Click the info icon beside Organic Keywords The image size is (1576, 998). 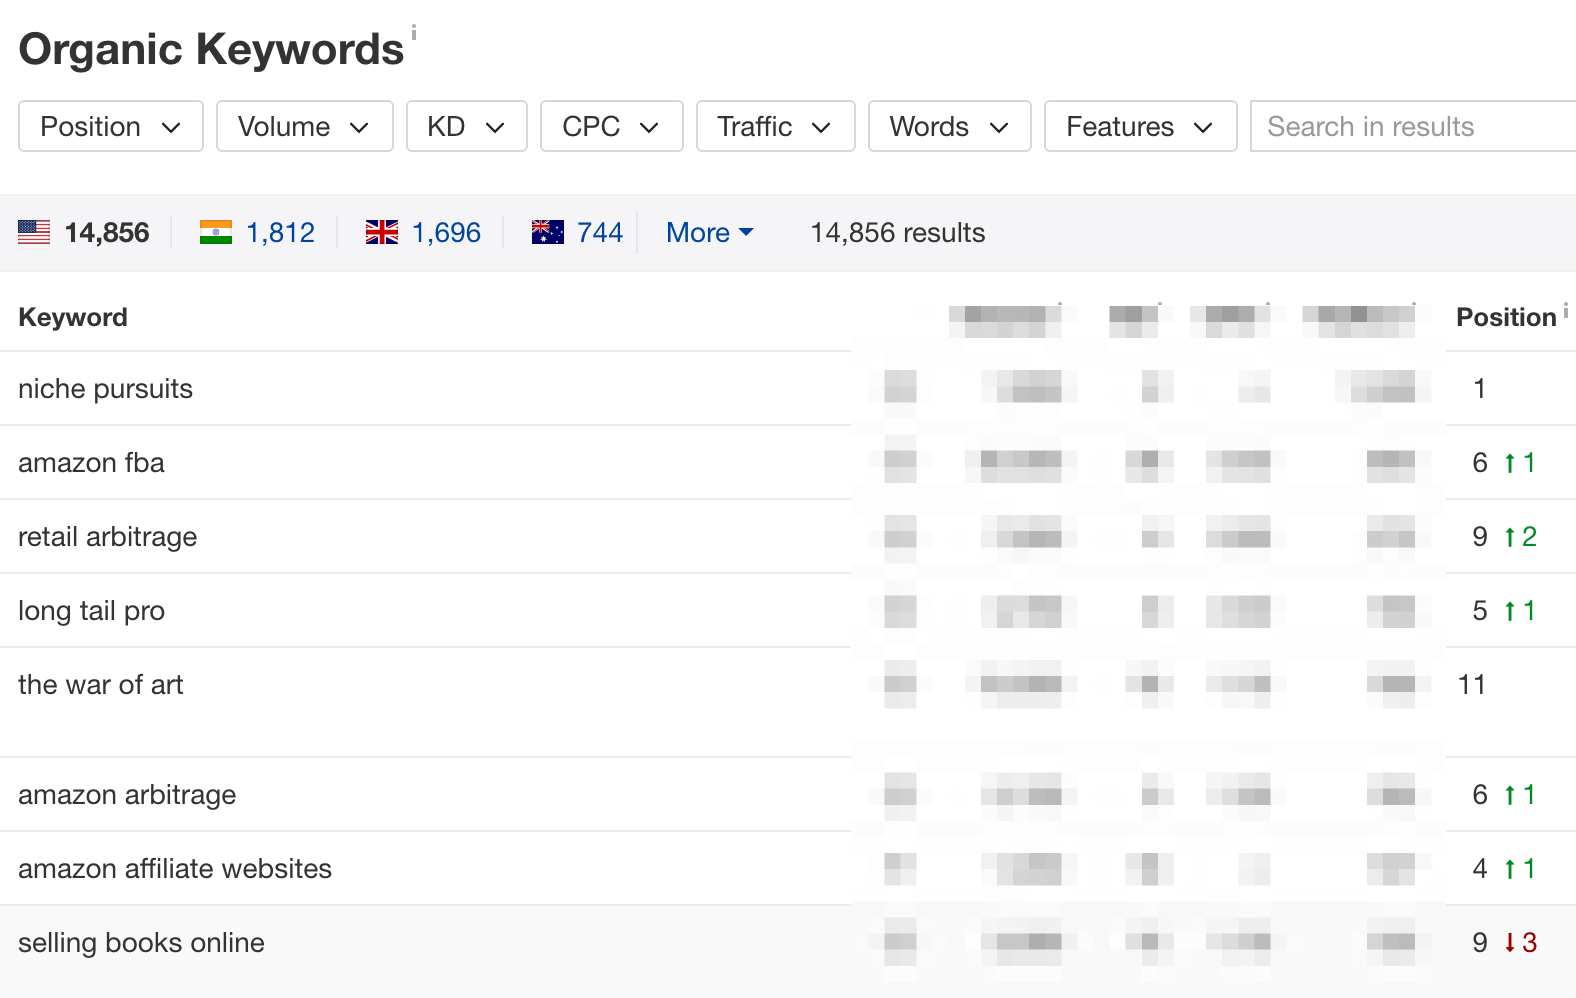point(414,32)
